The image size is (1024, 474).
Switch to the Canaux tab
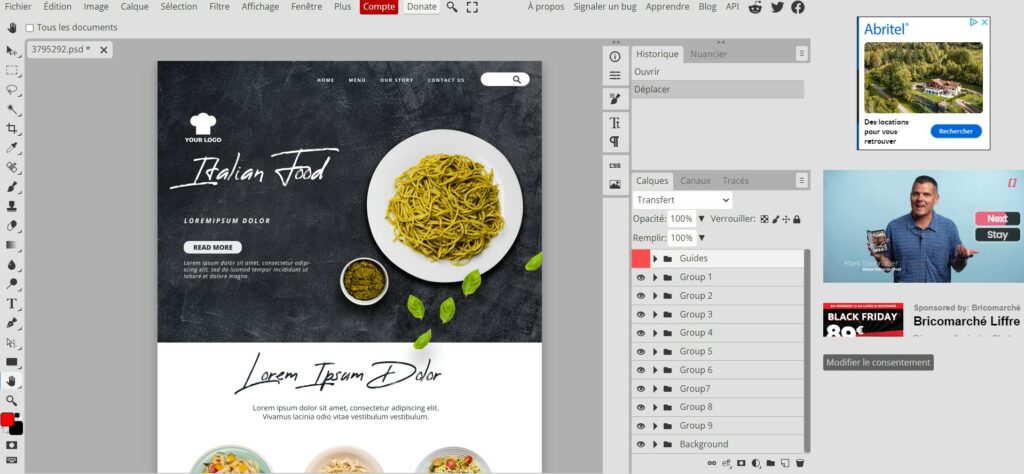tap(695, 181)
